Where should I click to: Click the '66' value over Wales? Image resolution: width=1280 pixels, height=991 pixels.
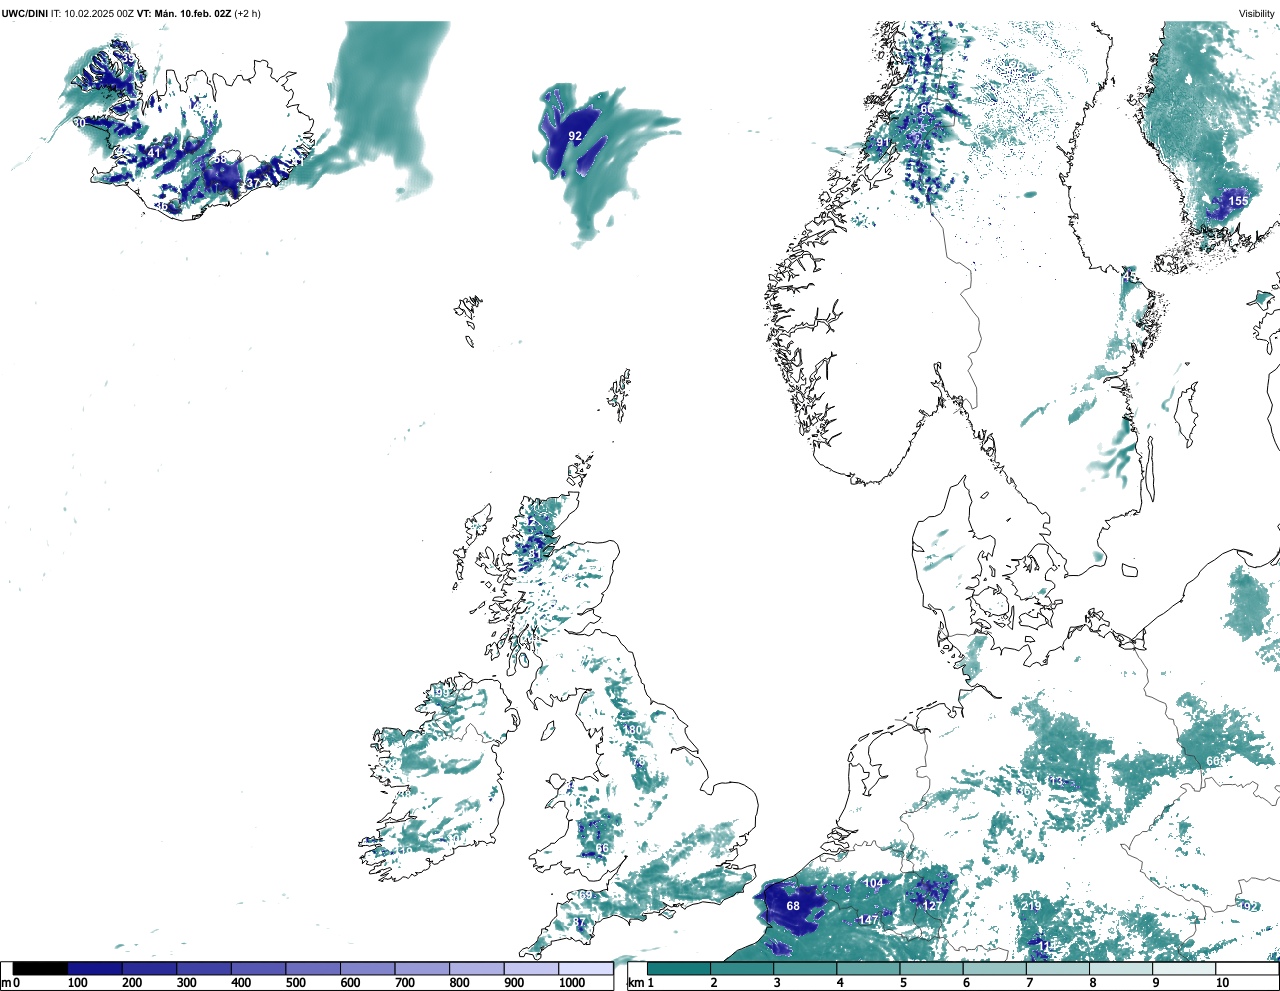[602, 849]
